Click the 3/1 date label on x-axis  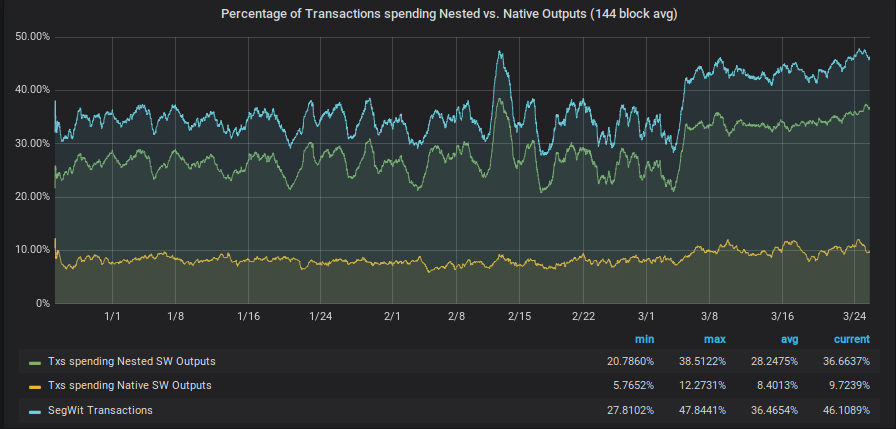[x=646, y=316]
